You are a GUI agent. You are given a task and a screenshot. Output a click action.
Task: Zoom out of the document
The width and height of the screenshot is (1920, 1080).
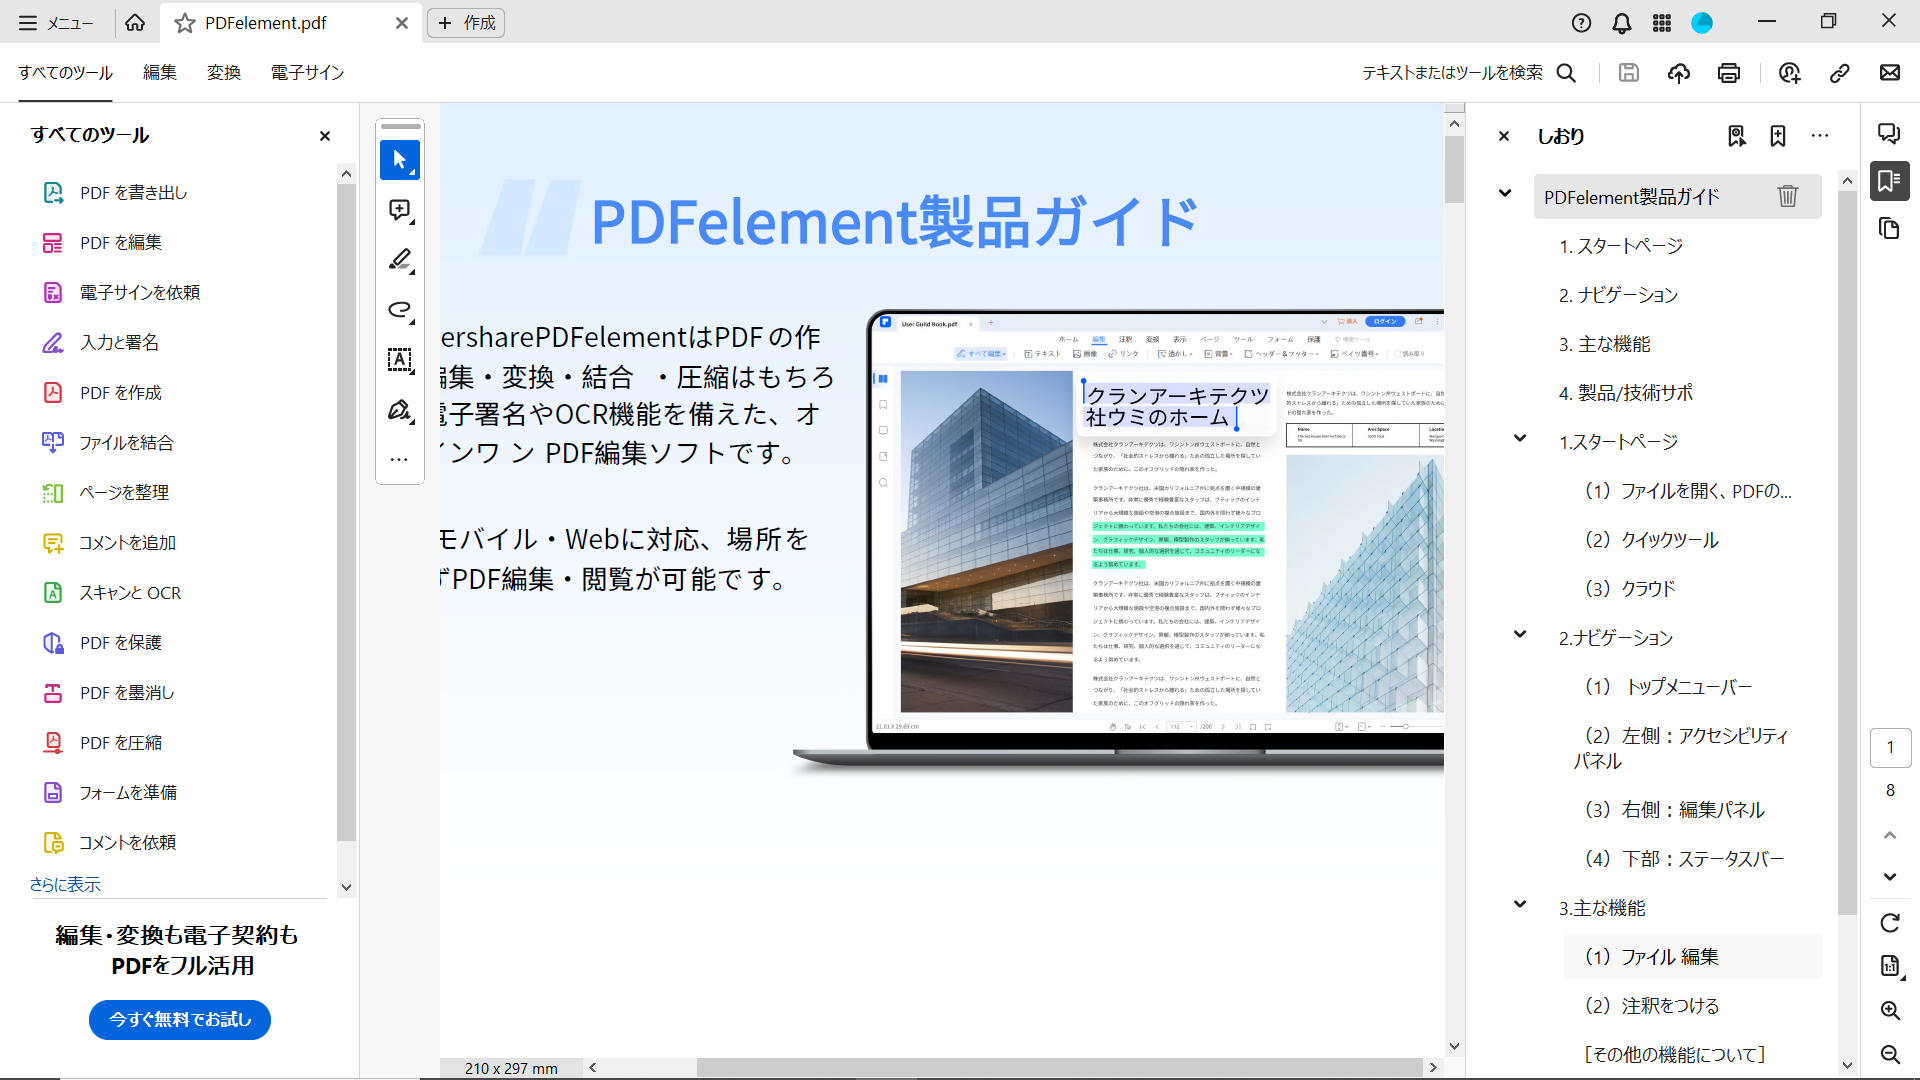1890,1055
